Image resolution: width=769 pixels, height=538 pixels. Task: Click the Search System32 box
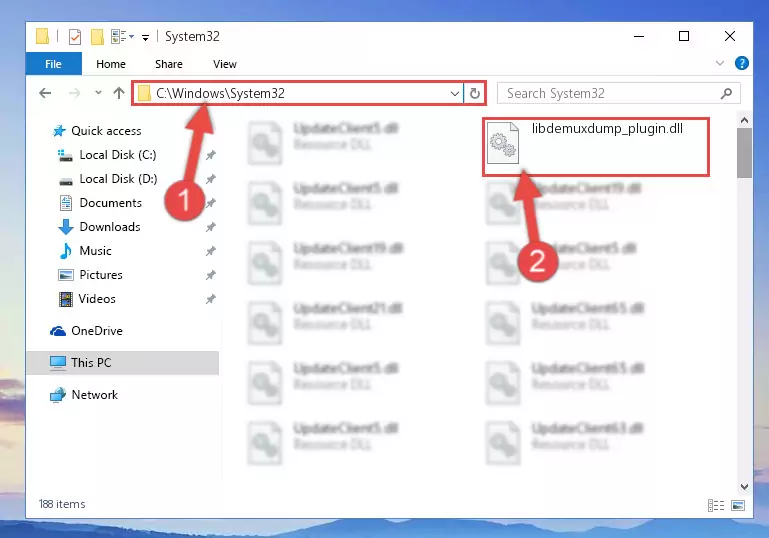[618, 93]
